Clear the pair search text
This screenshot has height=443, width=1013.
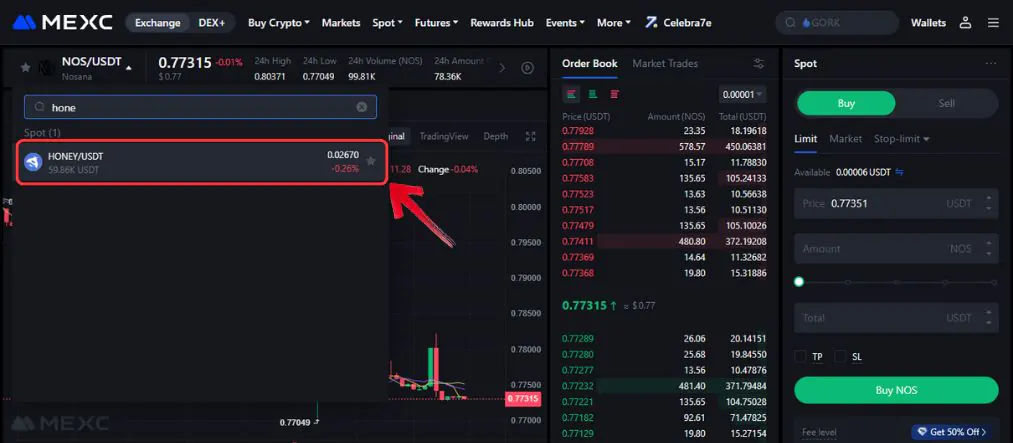(362, 107)
